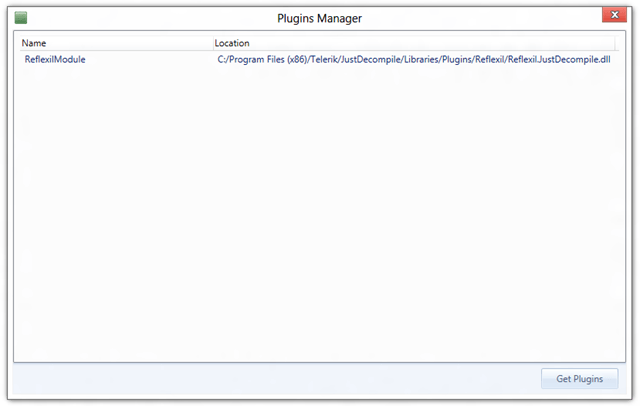Click the 'Libraries' folder segment in path
Viewport: 640px width, 406px height.
click(422, 60)
